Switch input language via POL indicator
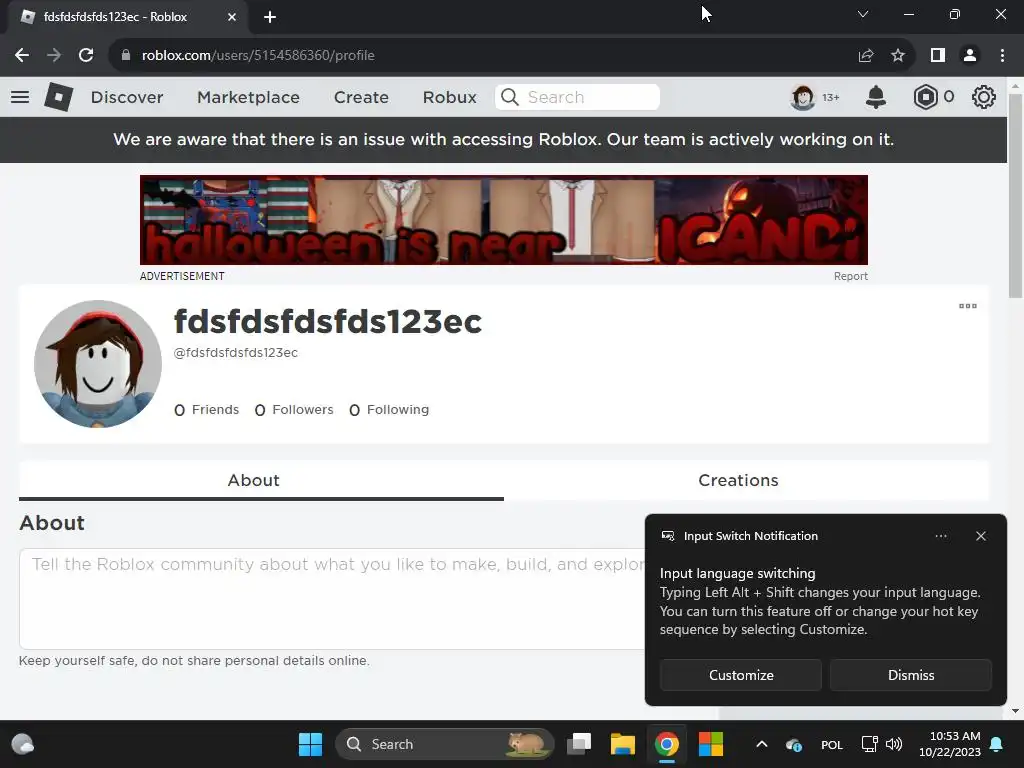1024x768 pixels. (x=831, y=744)
